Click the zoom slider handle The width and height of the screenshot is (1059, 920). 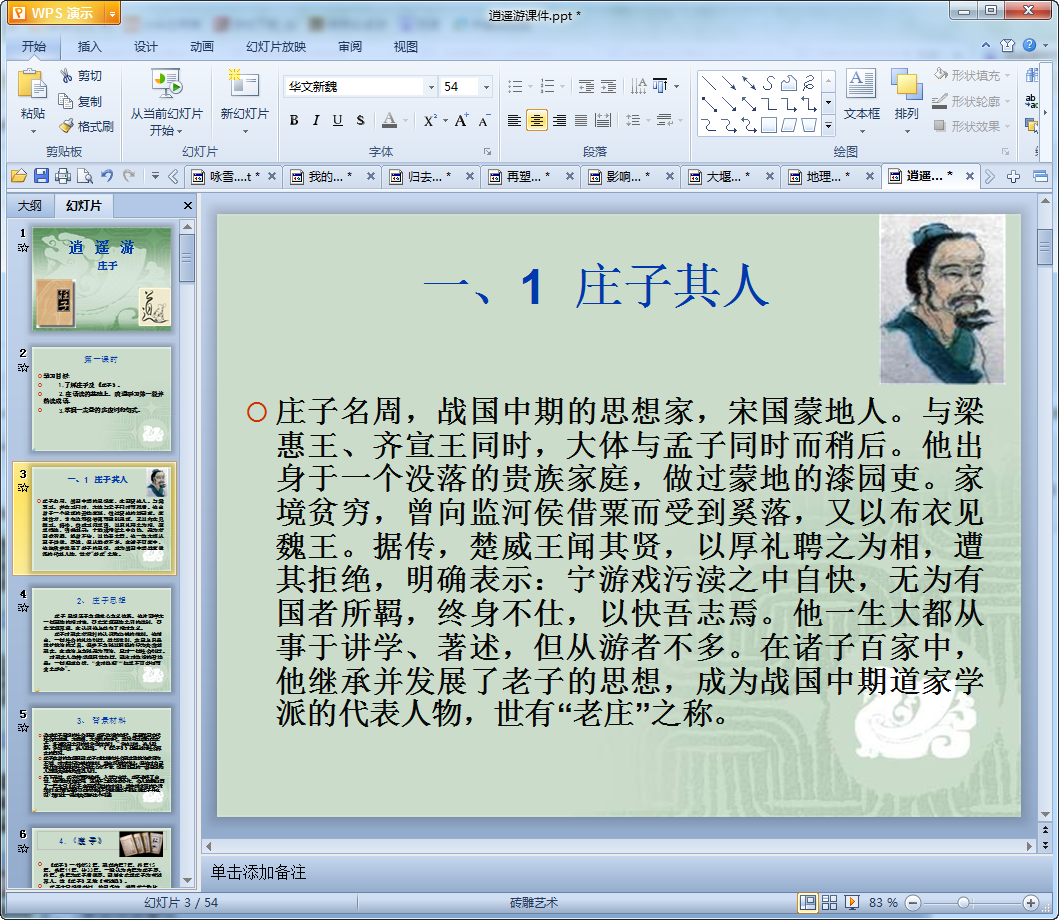coord(963,903)
